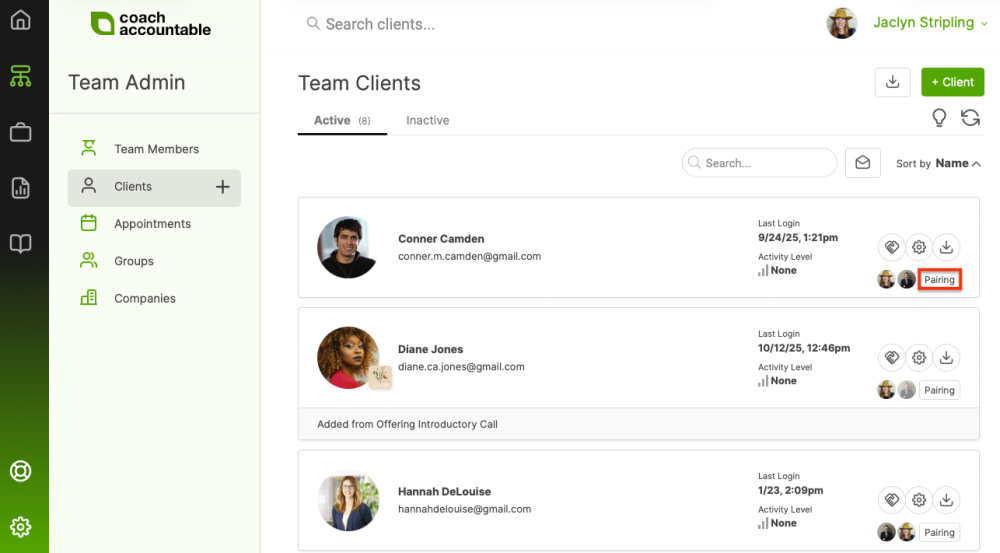Click the plus icon beside Clients
Viewport: 1000px width, 553px height.
[x=223, y=187]
